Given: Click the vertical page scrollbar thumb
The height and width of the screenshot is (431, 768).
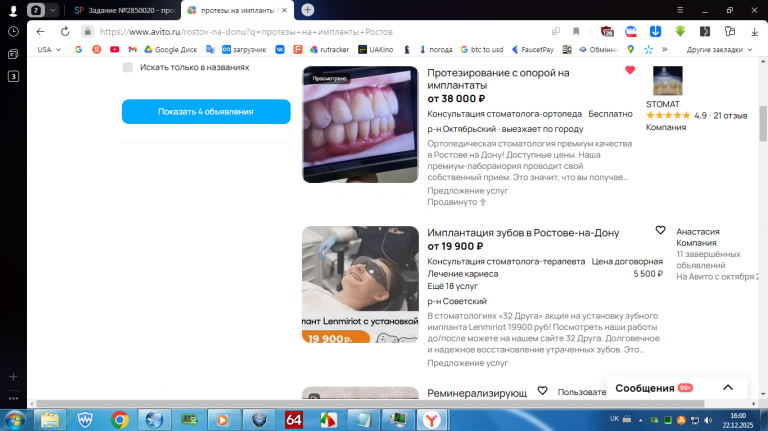Looking at the screenshot, I should click(x=763, y=123).
